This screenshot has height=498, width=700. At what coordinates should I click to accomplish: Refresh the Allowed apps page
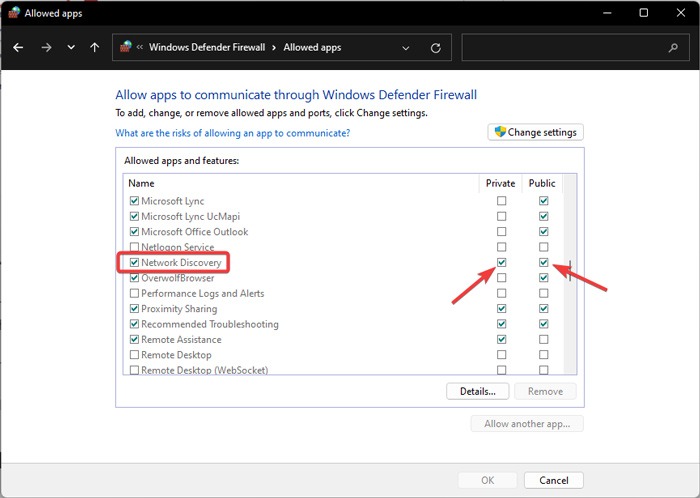pyautogui.click(x=436, y=48)
